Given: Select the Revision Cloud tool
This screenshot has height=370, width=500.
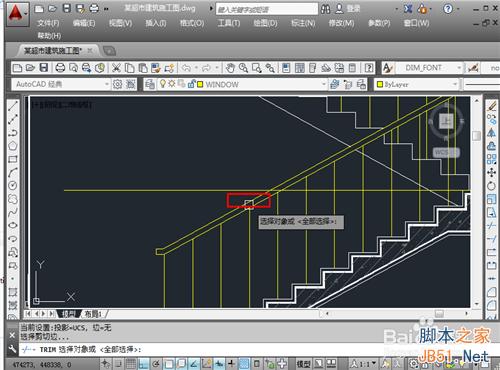Looking at the screenshot, I should pos(13,199).
